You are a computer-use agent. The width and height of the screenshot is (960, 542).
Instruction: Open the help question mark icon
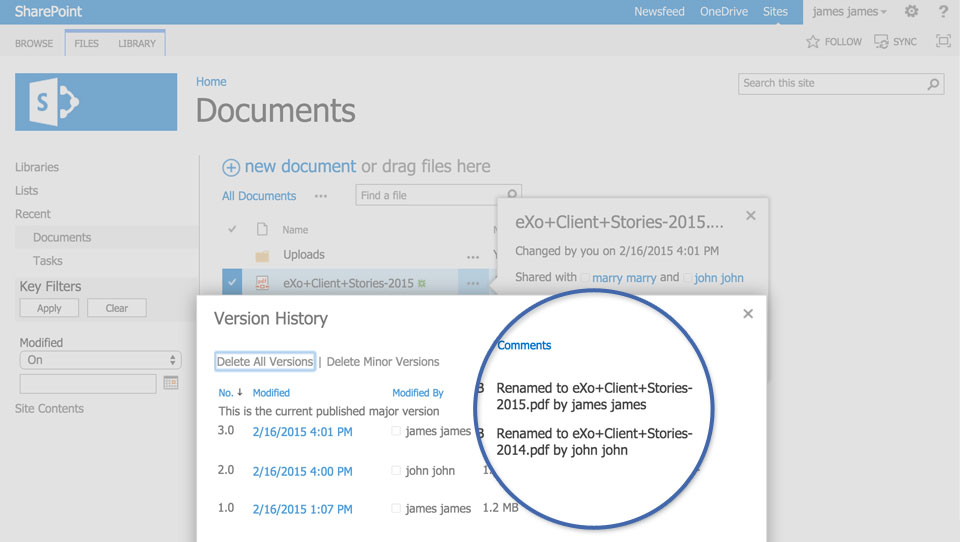[943, 11]
